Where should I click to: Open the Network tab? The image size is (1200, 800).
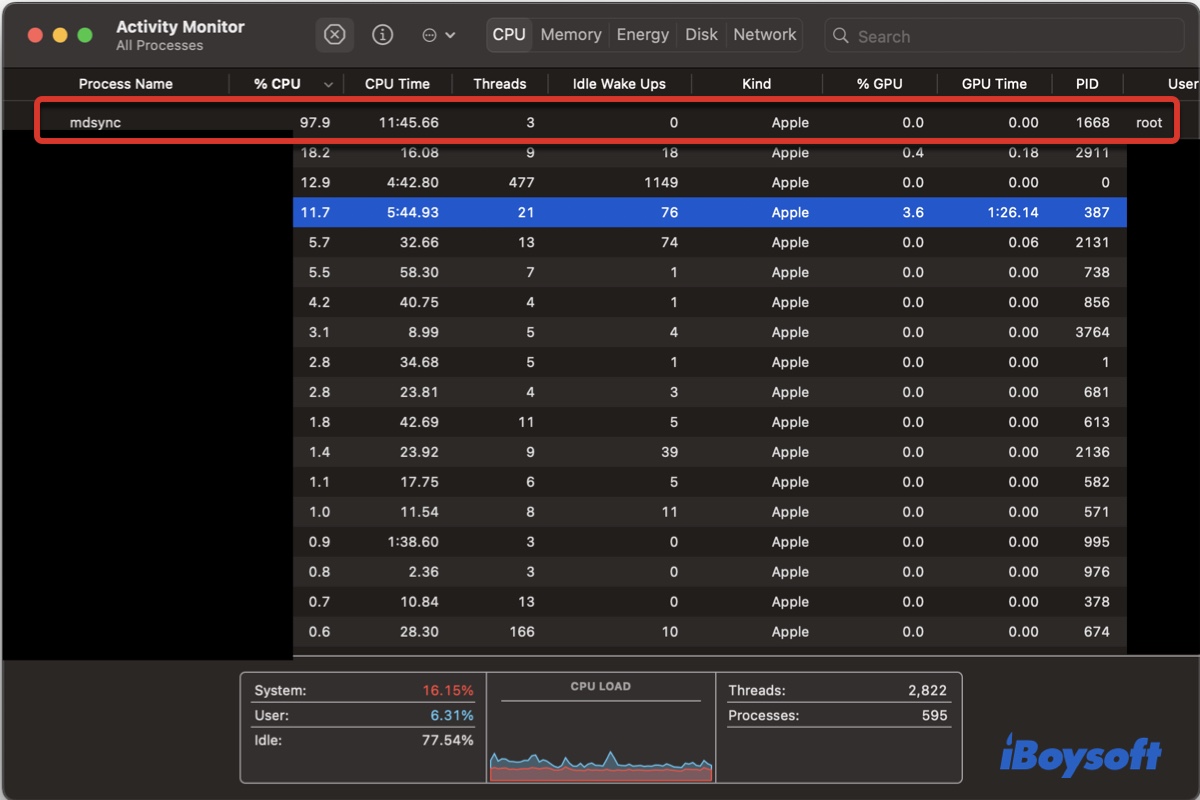[765, 35]
